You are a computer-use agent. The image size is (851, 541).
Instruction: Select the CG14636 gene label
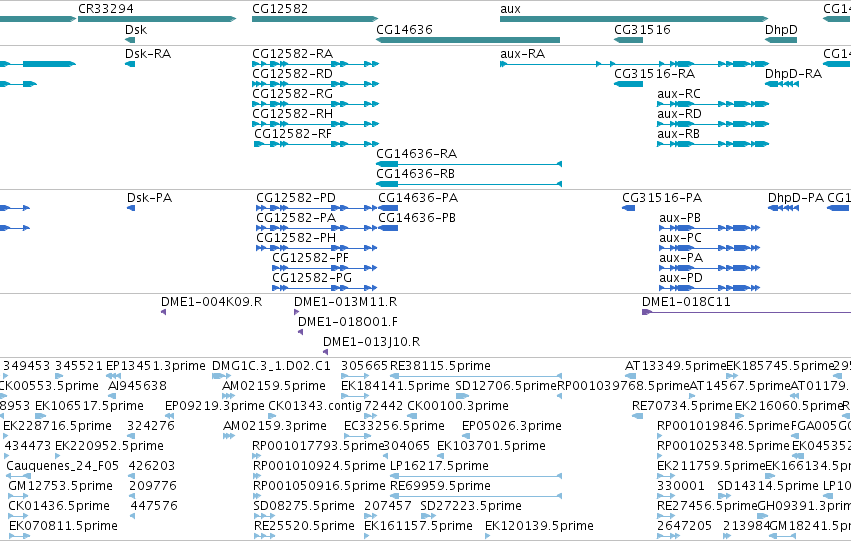pos(404,29)
